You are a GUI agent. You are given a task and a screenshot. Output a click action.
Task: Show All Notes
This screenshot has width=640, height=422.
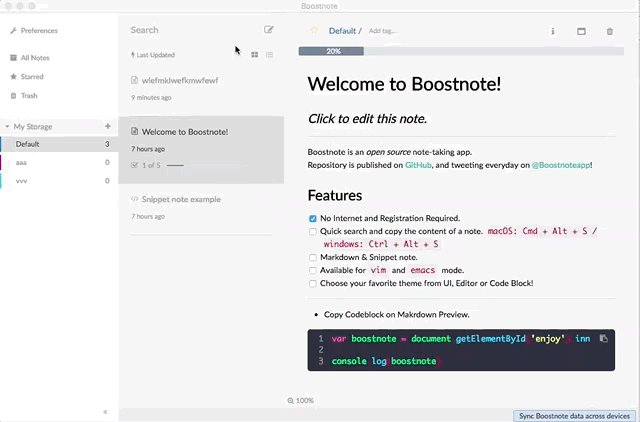point(30,58)
